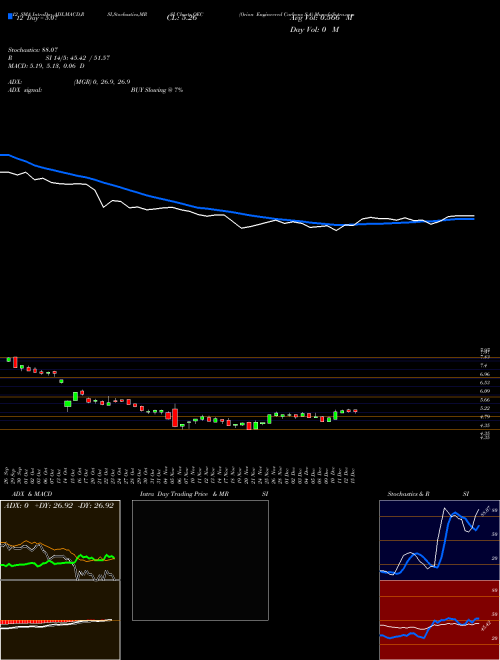Screen dimensions: 500x660
Task: Click the 5.22 price axis label
Action: 484,408
